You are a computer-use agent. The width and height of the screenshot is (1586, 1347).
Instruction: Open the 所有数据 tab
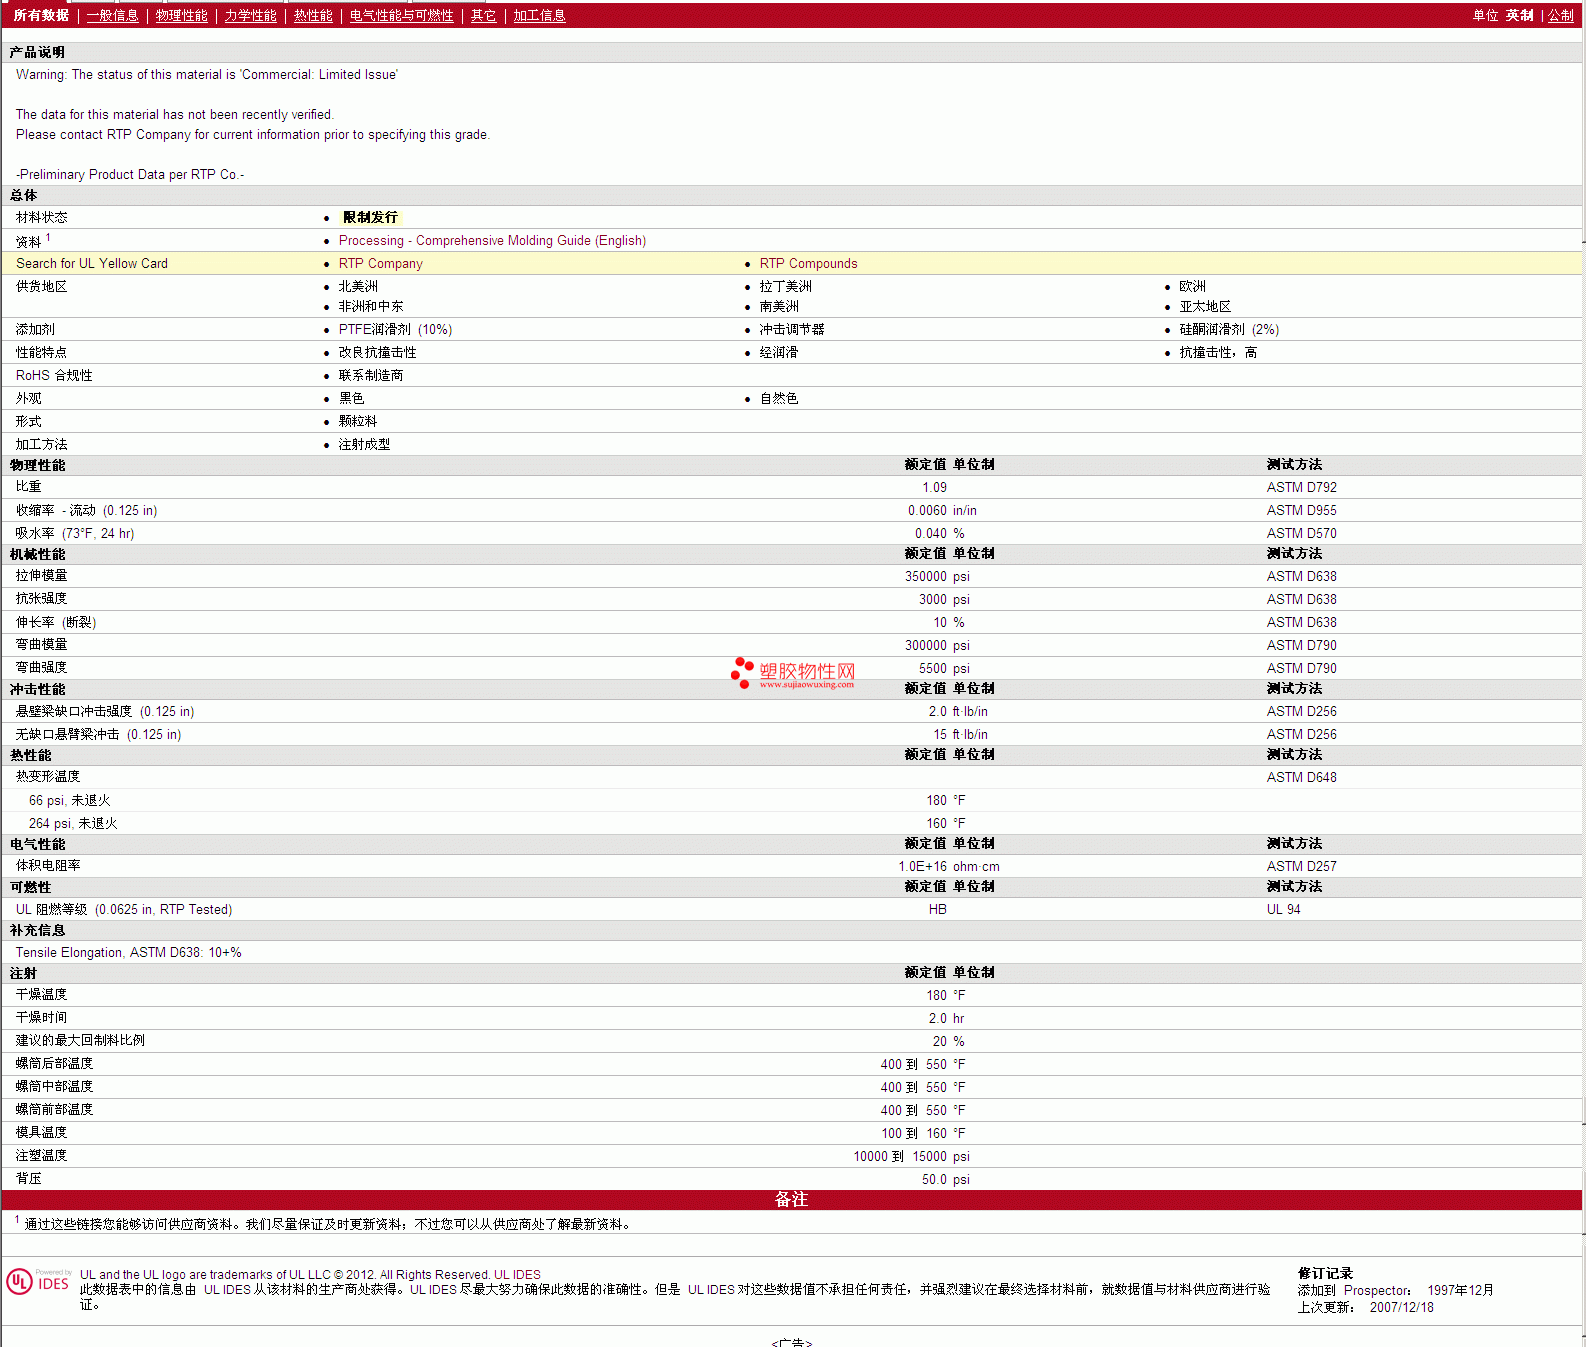pyautogui.click(x=41, y=16)
